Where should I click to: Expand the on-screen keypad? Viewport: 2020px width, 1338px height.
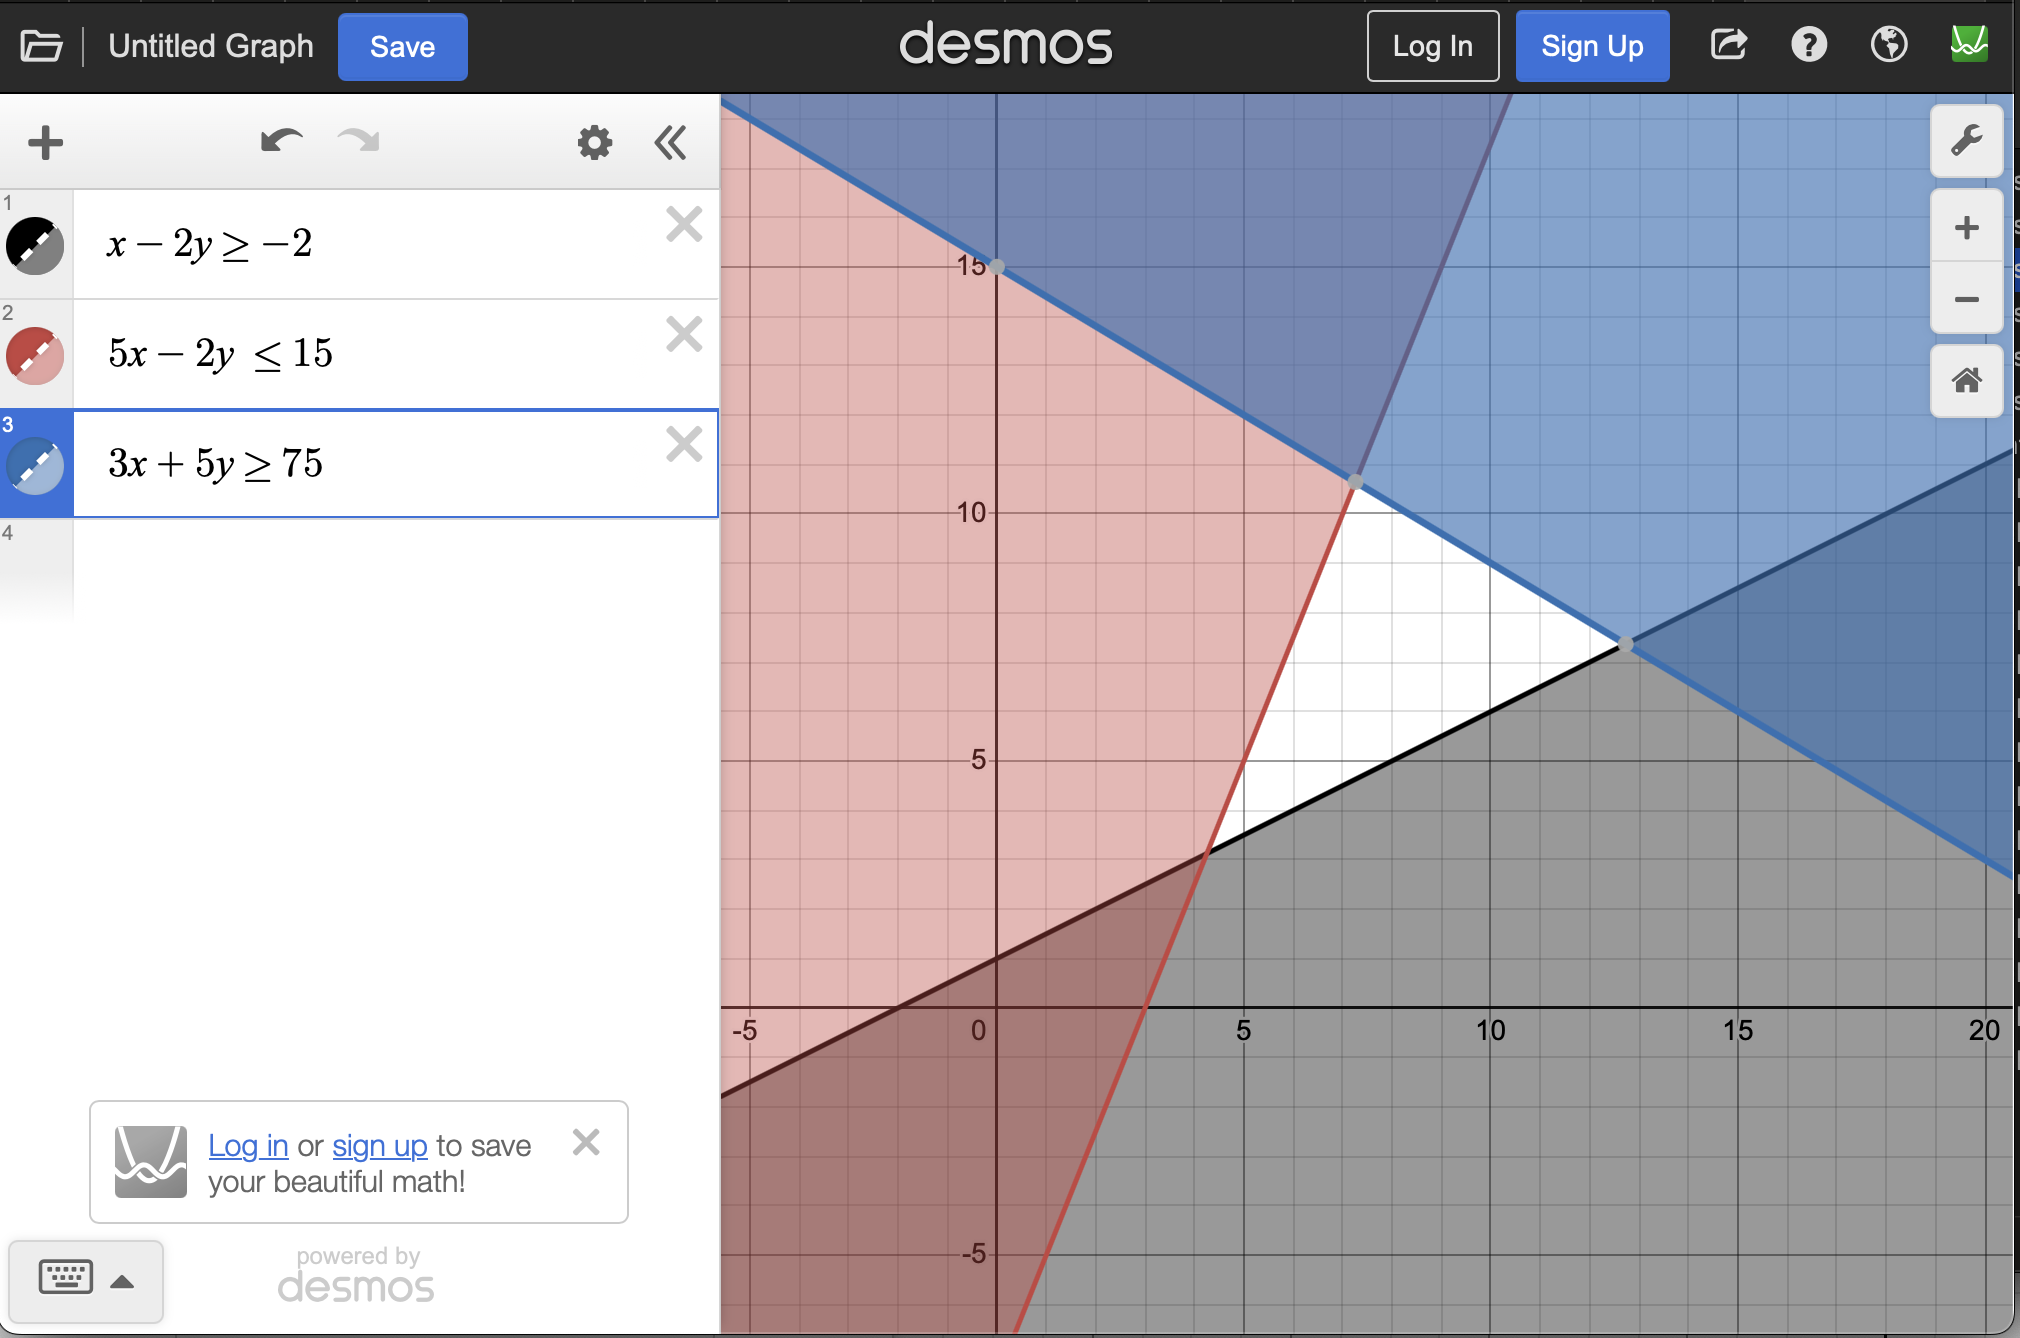(86, 1280)
